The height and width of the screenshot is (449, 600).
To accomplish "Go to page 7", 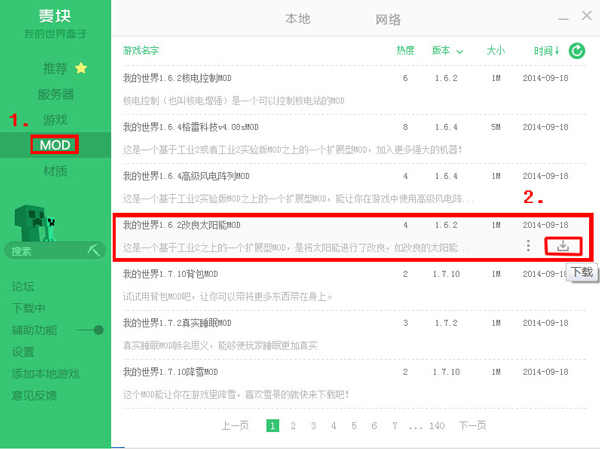I will [x=395, y=426].
